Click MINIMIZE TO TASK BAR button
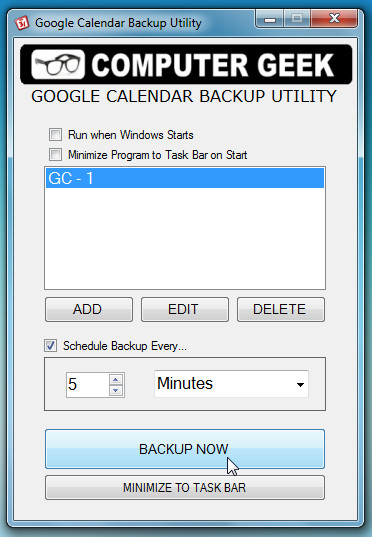The width and height of the screenshot is (372, 537). [x=185, y=487]
